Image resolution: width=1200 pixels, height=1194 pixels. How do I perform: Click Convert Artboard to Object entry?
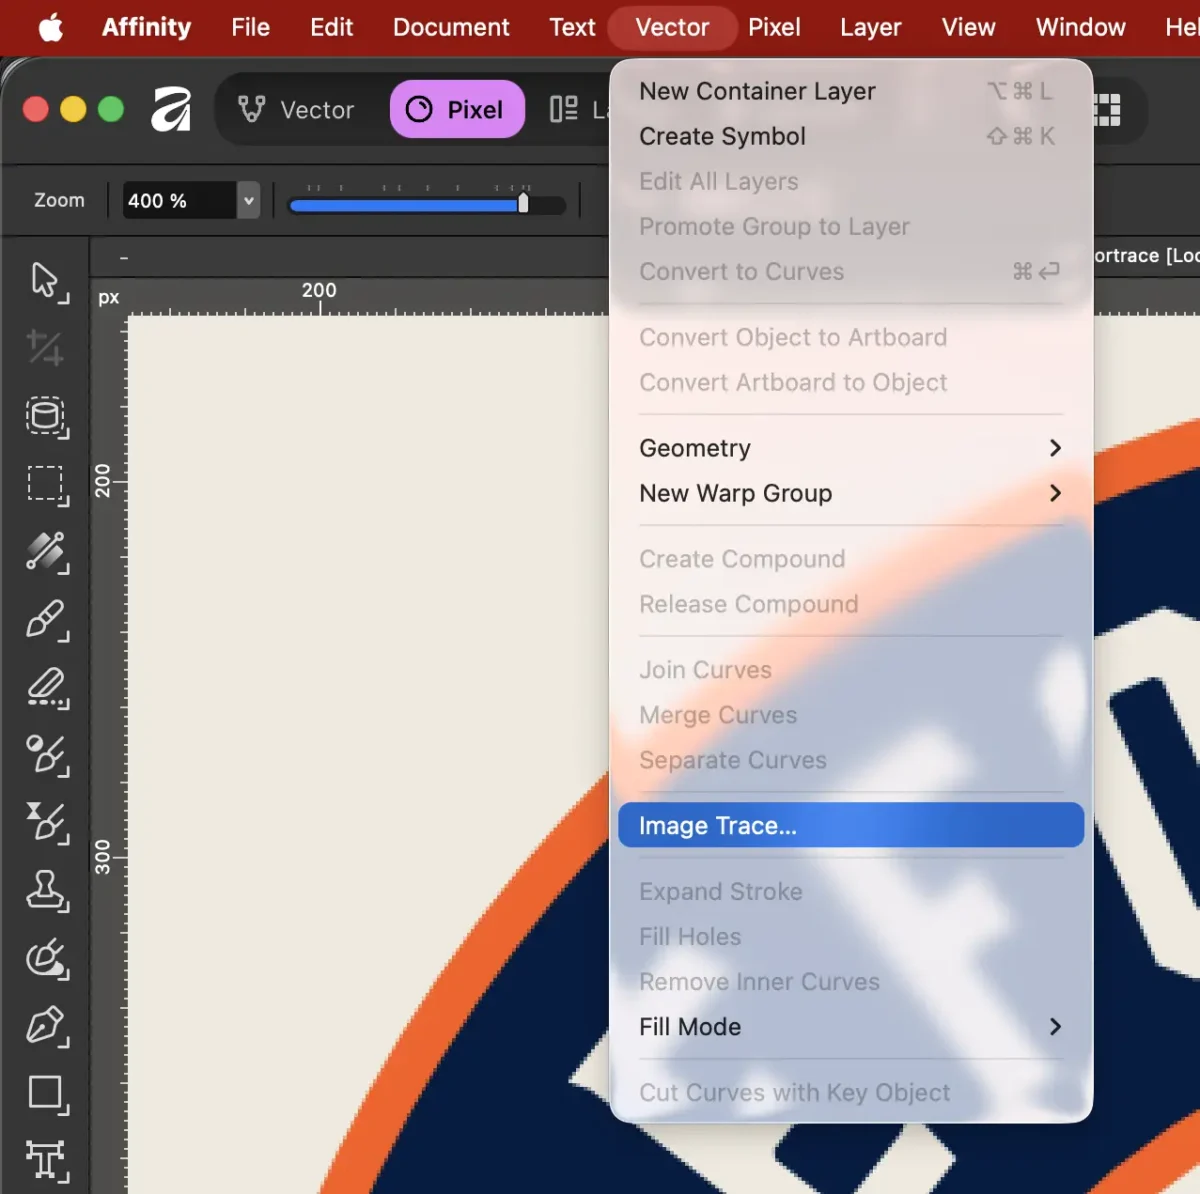(x=850, y=382)
